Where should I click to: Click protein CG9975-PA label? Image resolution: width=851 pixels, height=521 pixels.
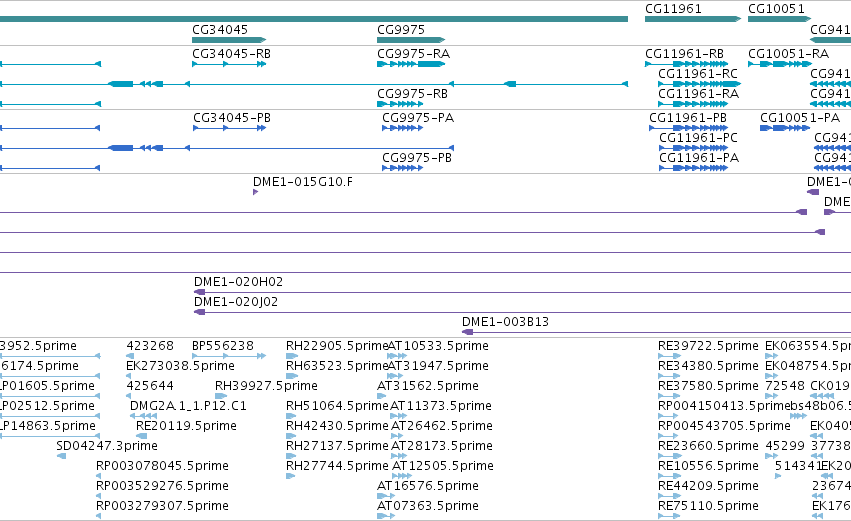tap(418, 118)
